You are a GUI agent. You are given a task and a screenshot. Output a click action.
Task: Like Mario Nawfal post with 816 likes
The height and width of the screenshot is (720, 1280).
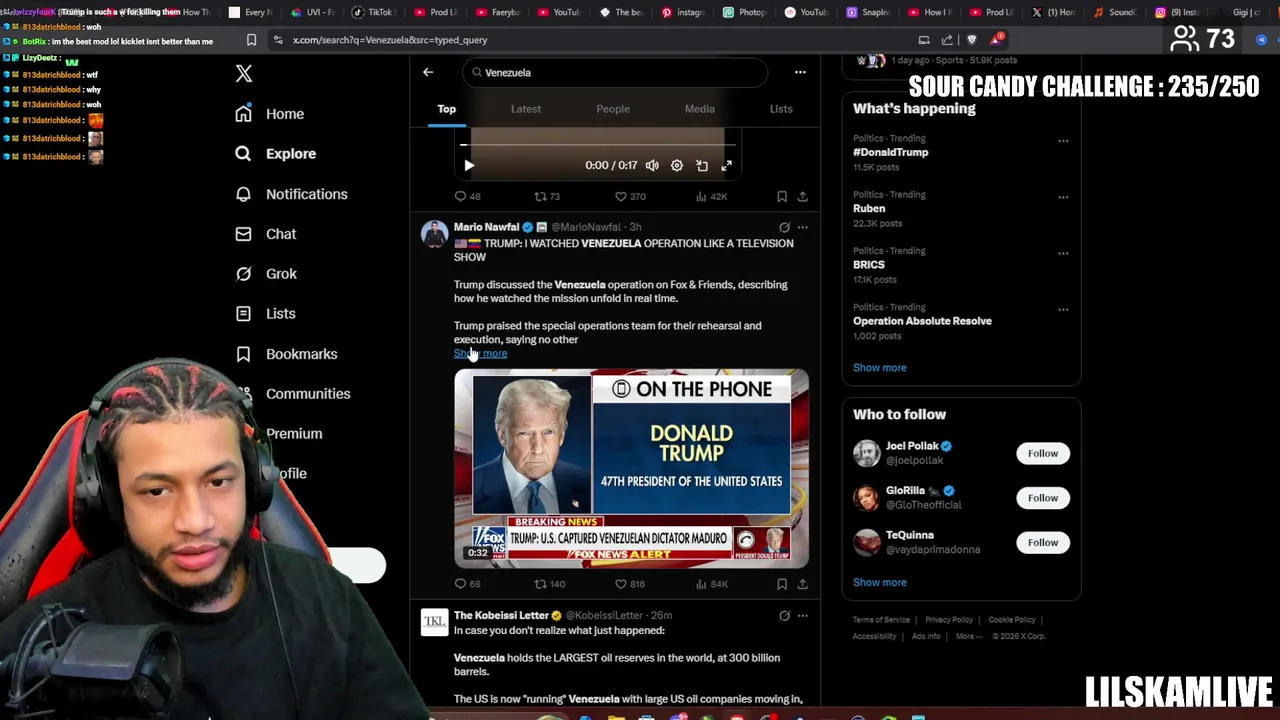(630, 584)
